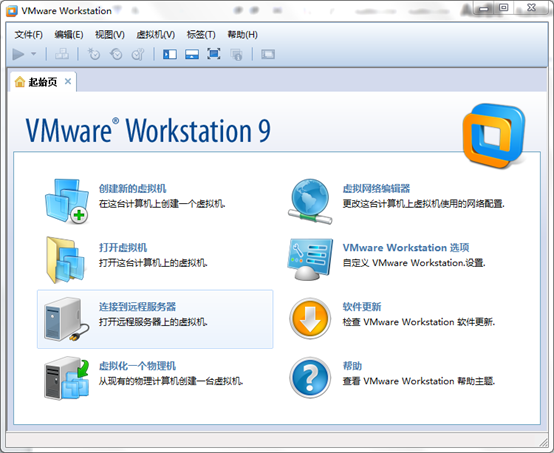The image size is (554, 453).
Task: Click text 查看 VMware Workstation 帮助主题.
Action: (419, 381)
